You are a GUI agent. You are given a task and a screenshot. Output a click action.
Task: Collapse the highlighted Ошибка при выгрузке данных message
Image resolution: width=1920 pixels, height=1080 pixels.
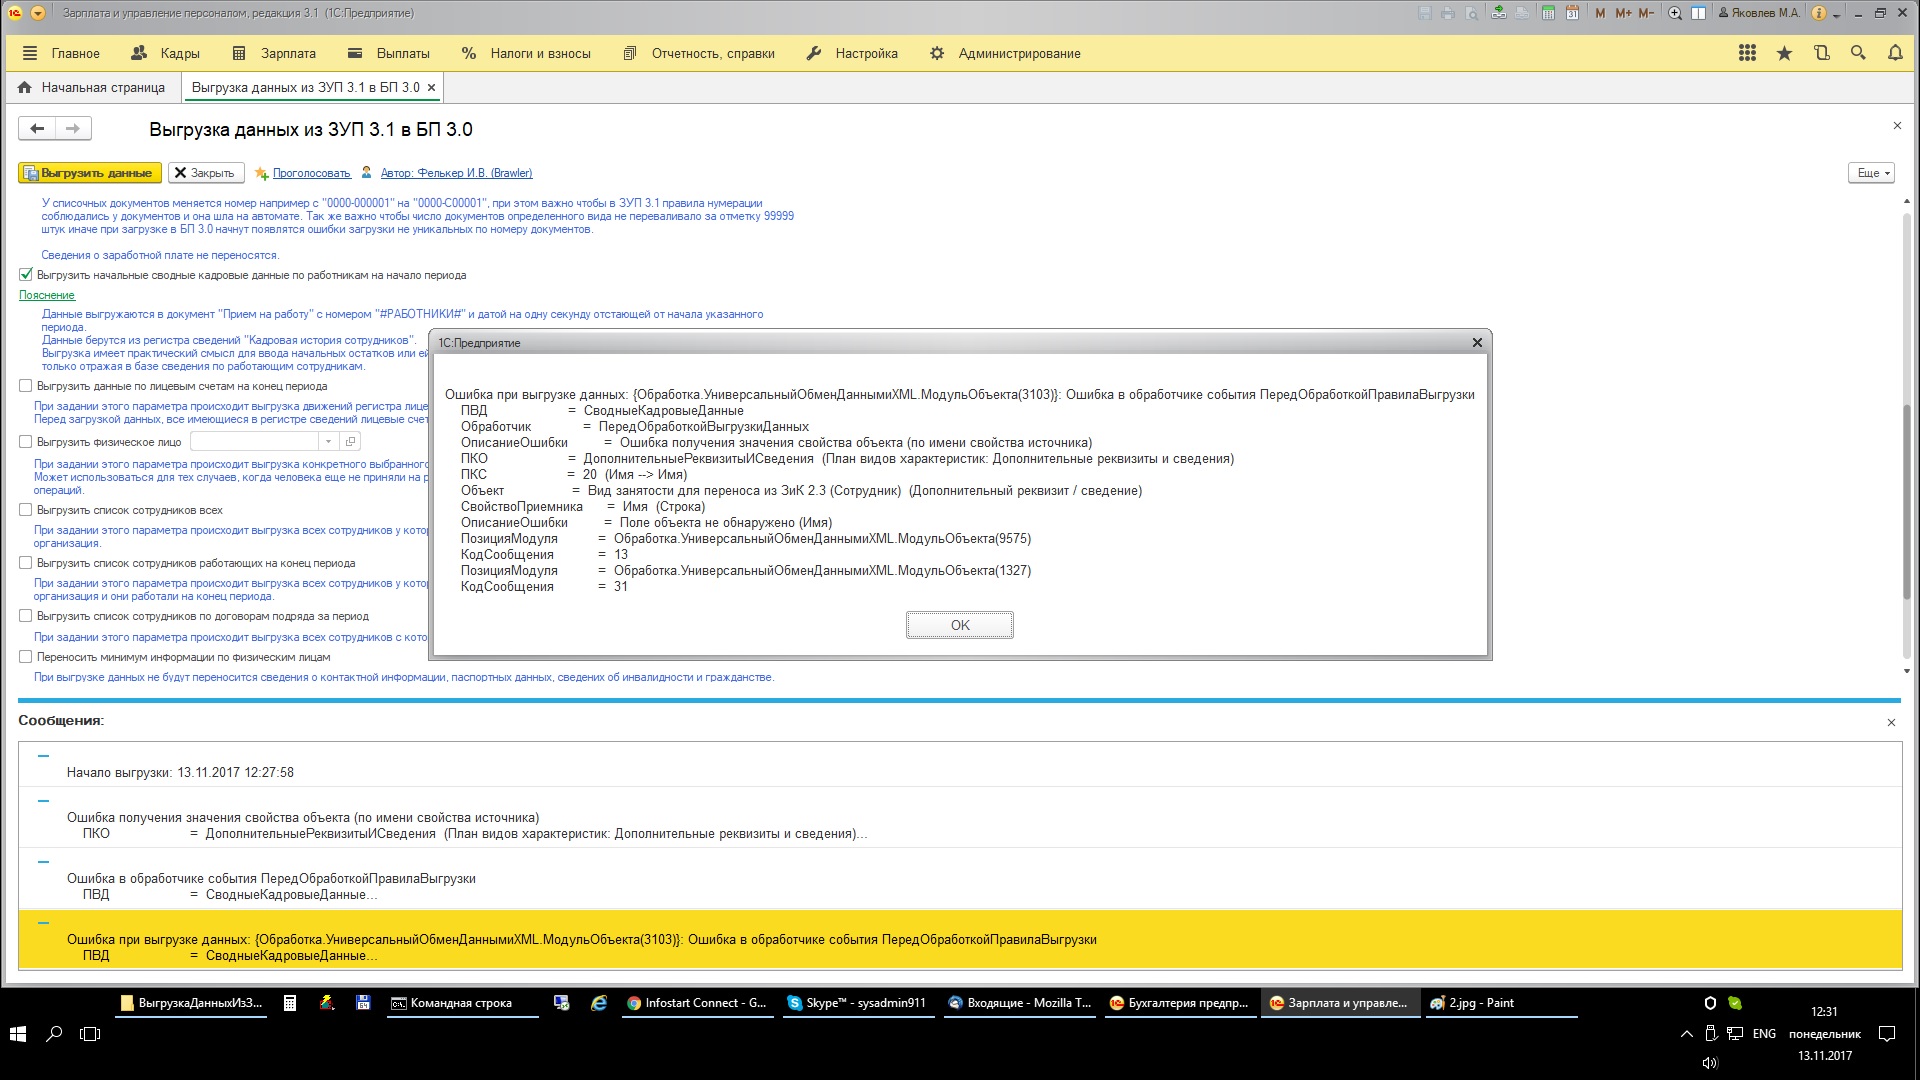coord(43,923)
